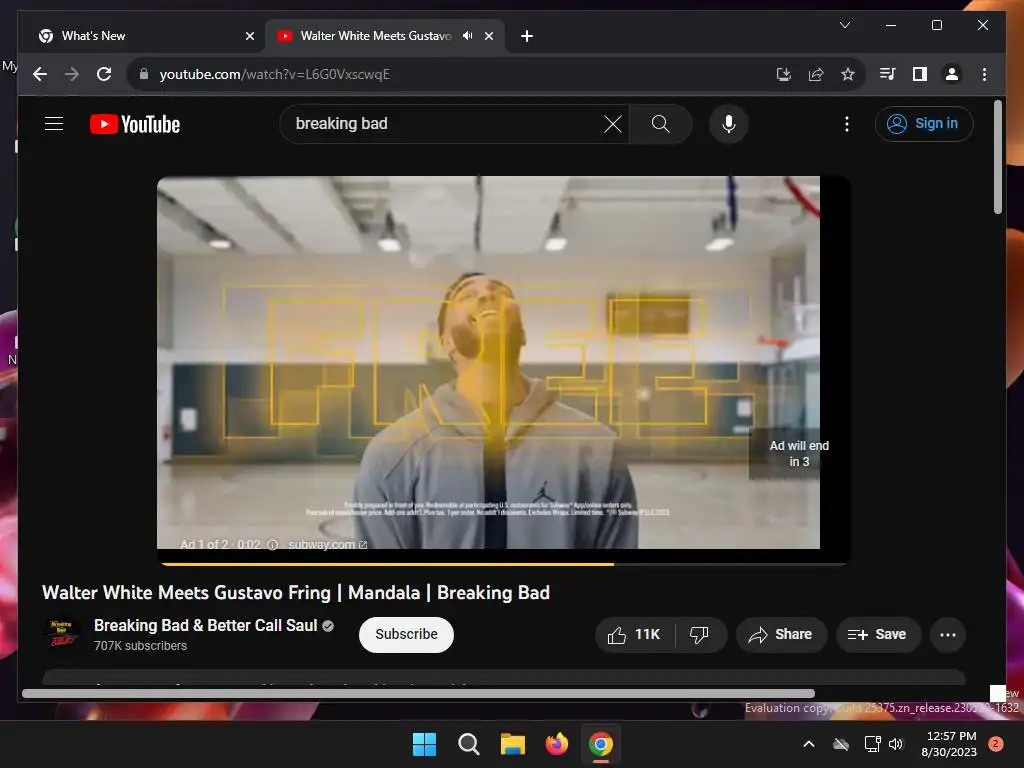Share this page from address bar
1024x768 pixels.
[x=816, y=74]
